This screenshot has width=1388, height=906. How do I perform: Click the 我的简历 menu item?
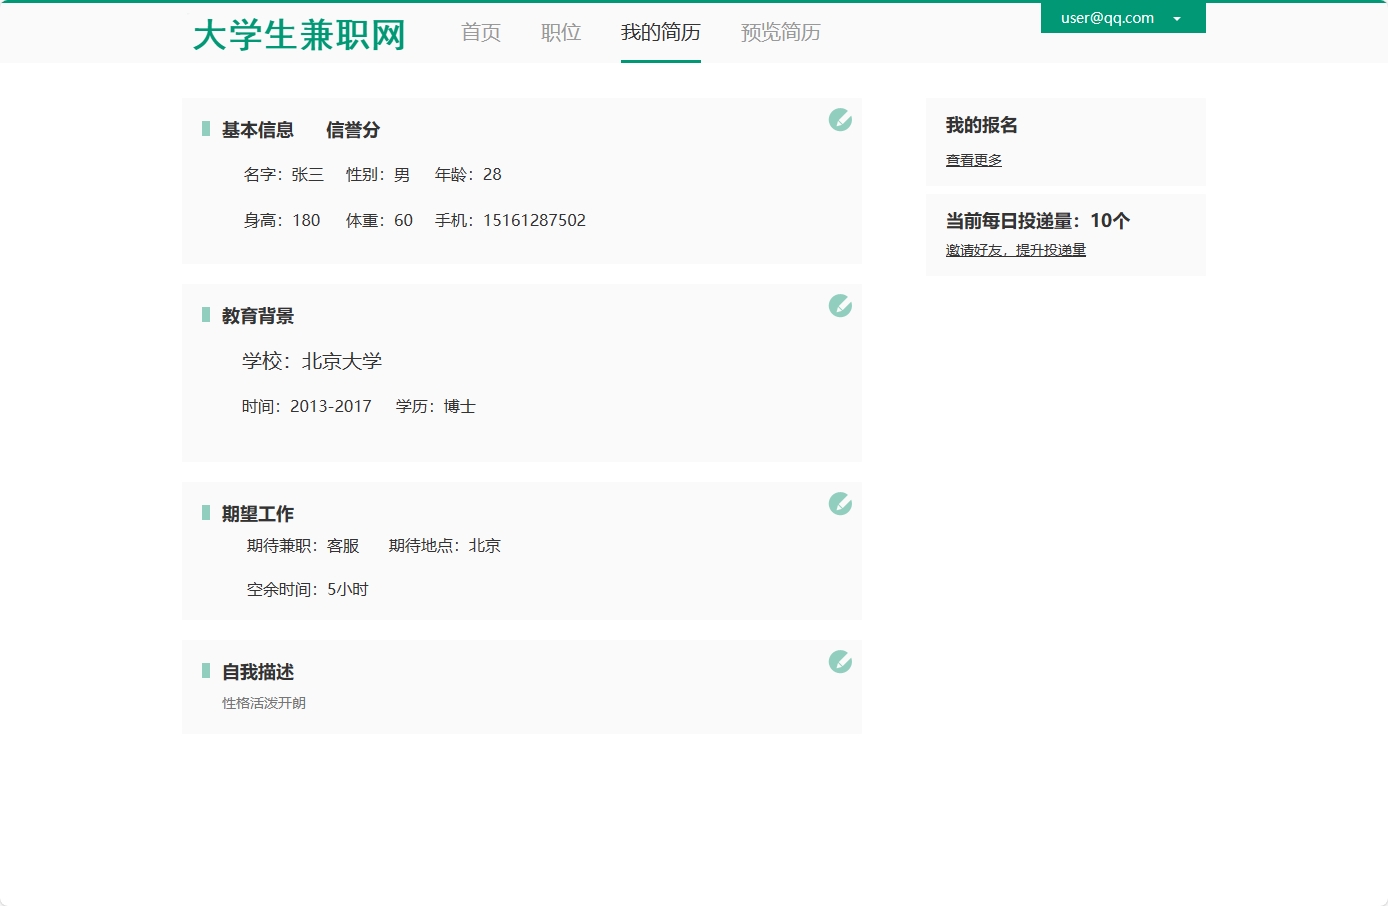[x=660, y=32]
